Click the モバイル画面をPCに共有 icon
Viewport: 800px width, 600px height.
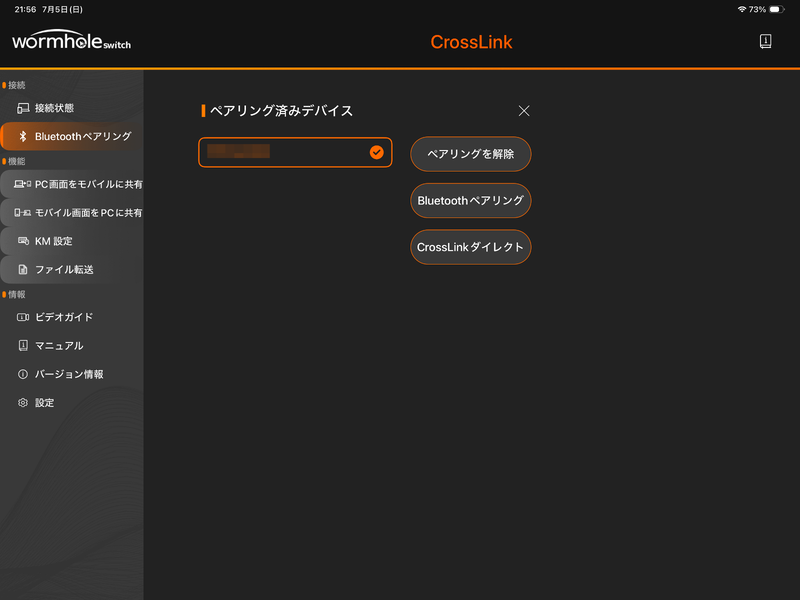(22, 213)
